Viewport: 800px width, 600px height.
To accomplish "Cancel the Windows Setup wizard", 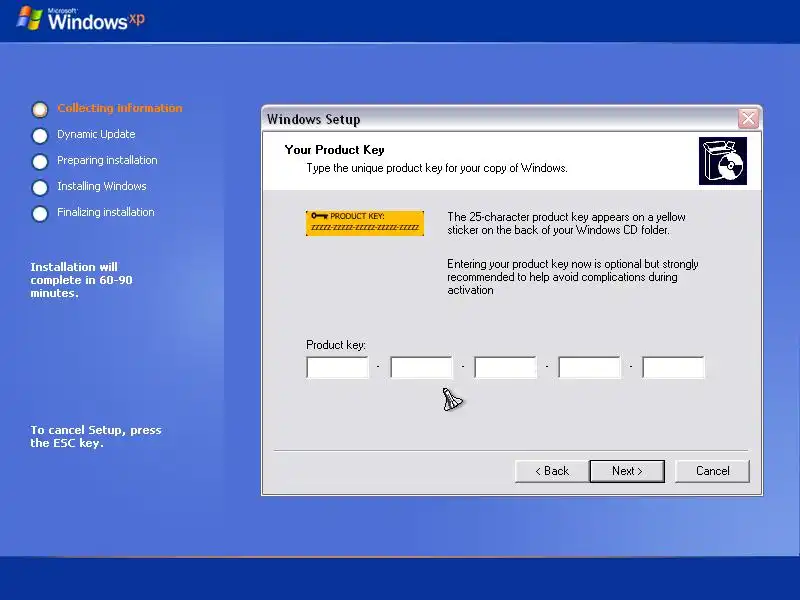I will 712,471.
